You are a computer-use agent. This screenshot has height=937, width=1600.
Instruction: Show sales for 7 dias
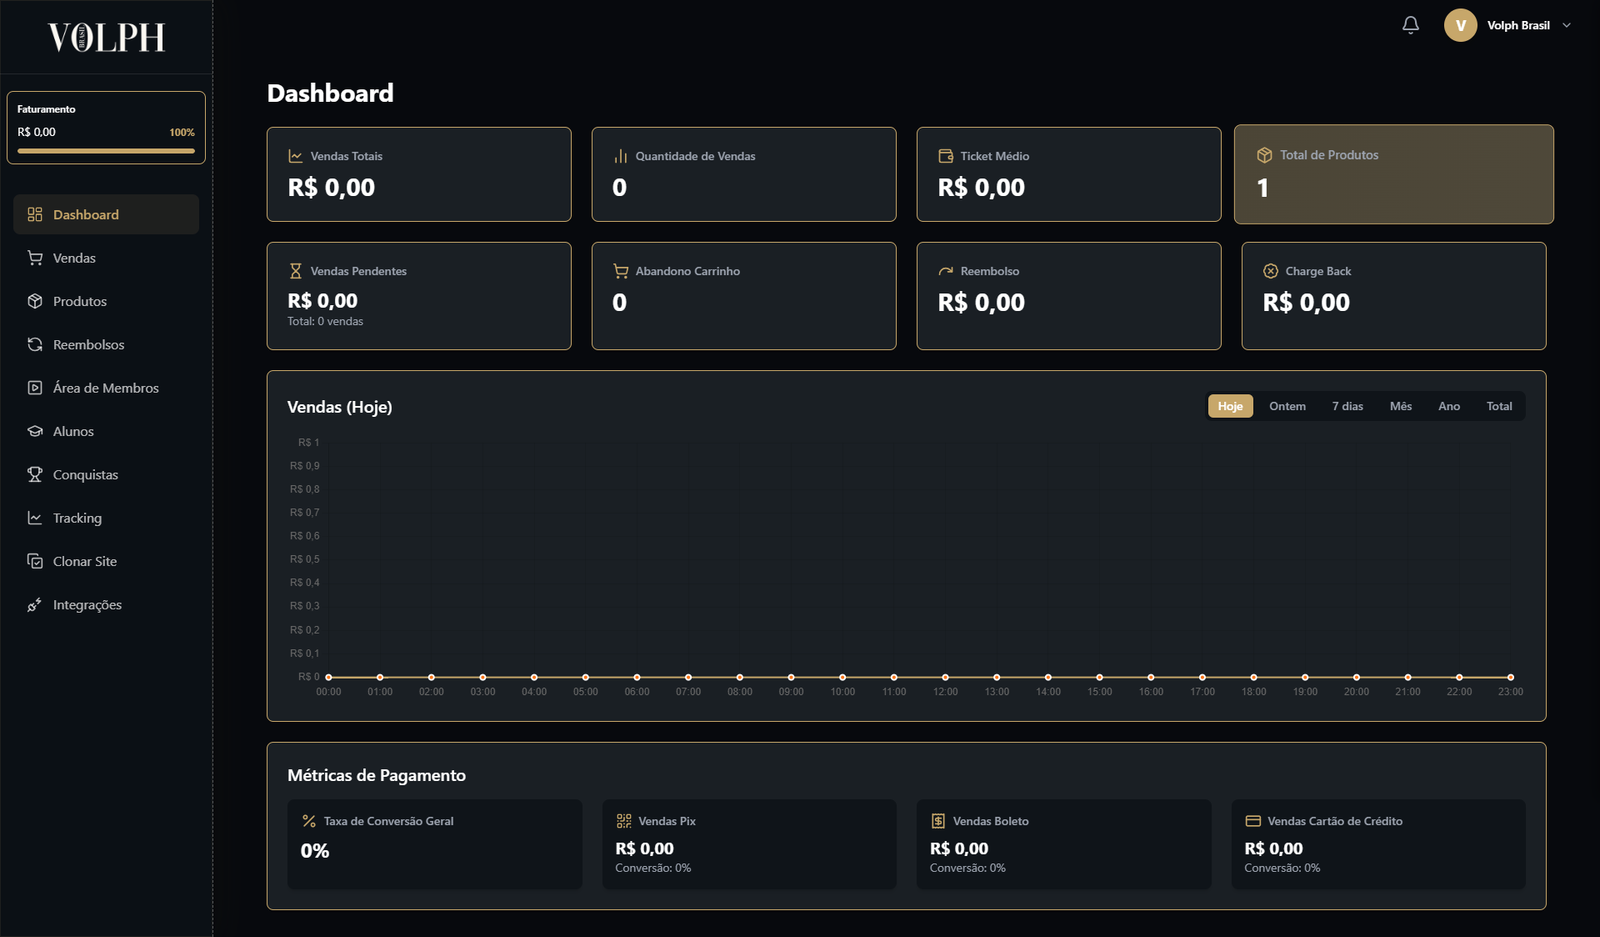(x=1347, y=406)
